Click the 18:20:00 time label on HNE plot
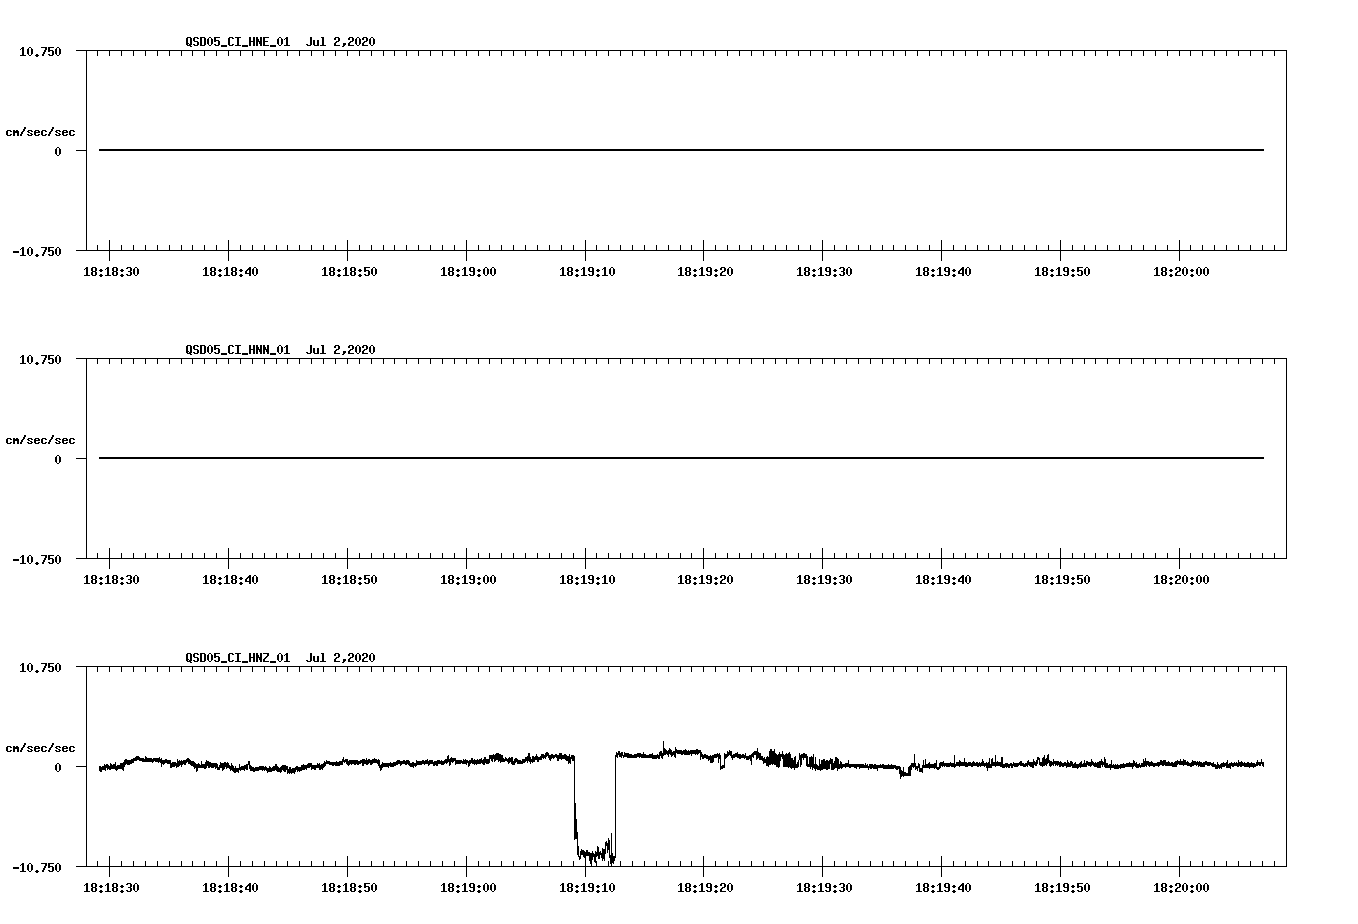Image resolution: width=1358 pixels, height=924 pixels. tap(1181, 271)
